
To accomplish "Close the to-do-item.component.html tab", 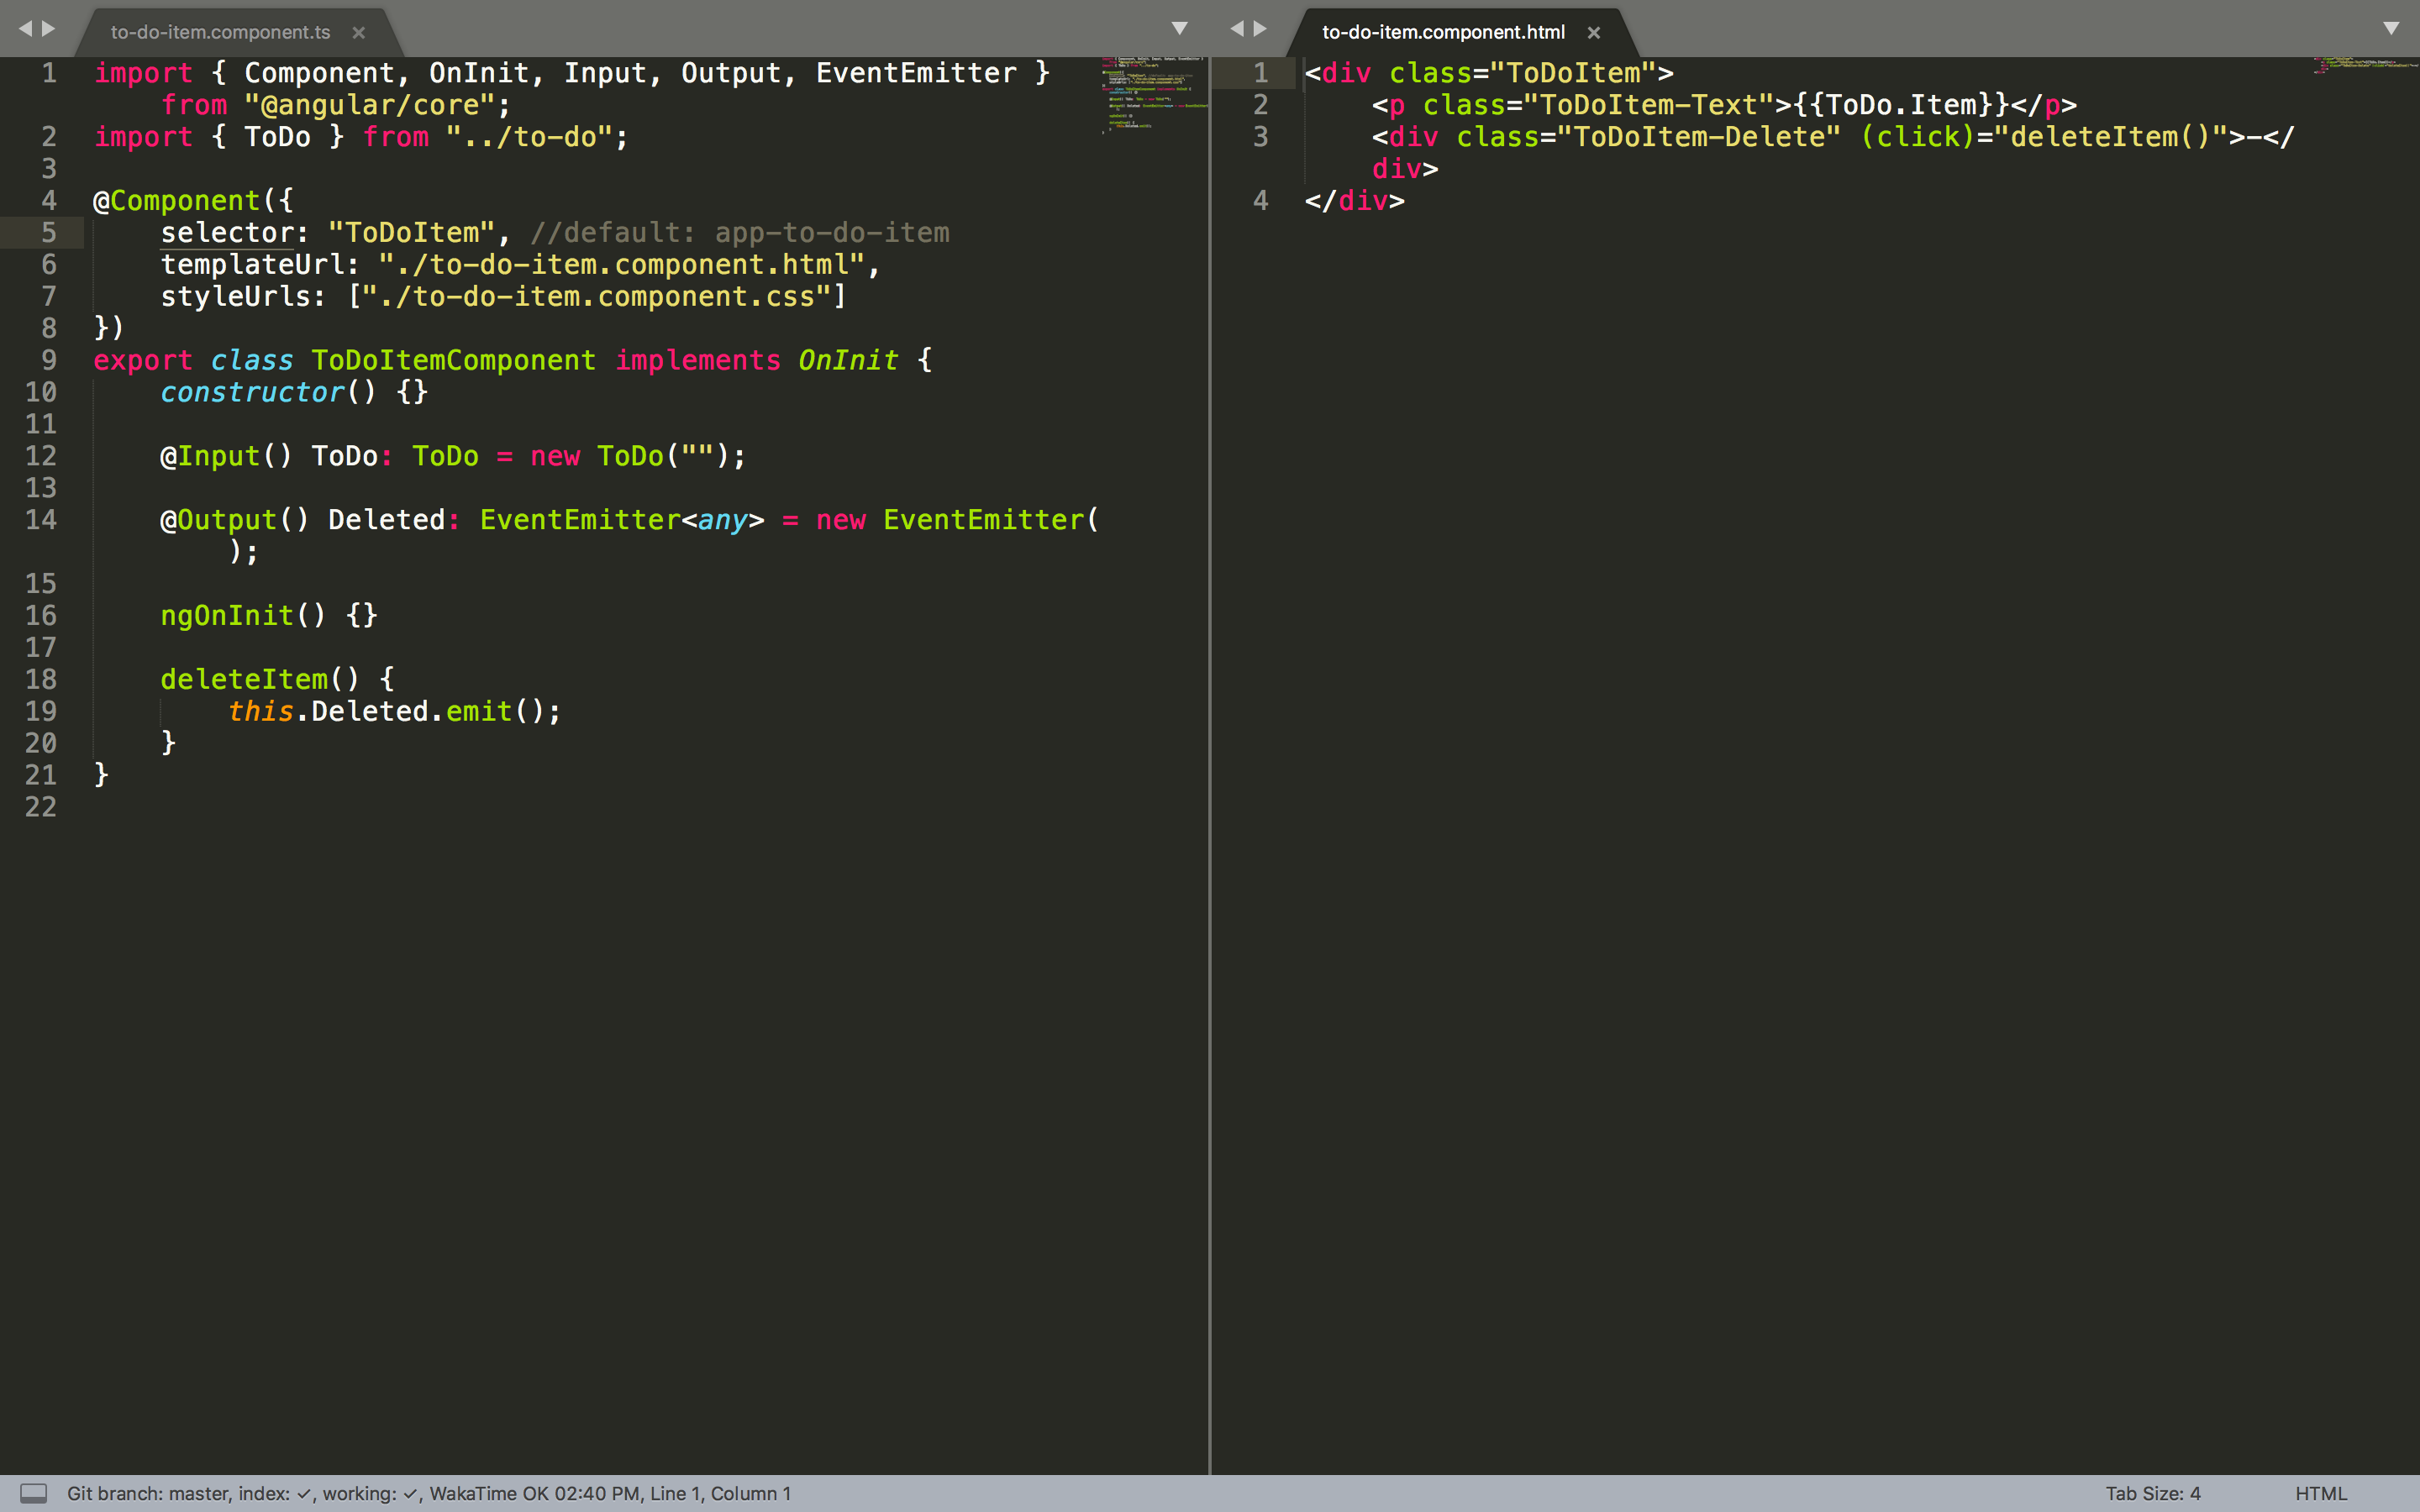I will pyautogui.click(x=1594, y=33).
